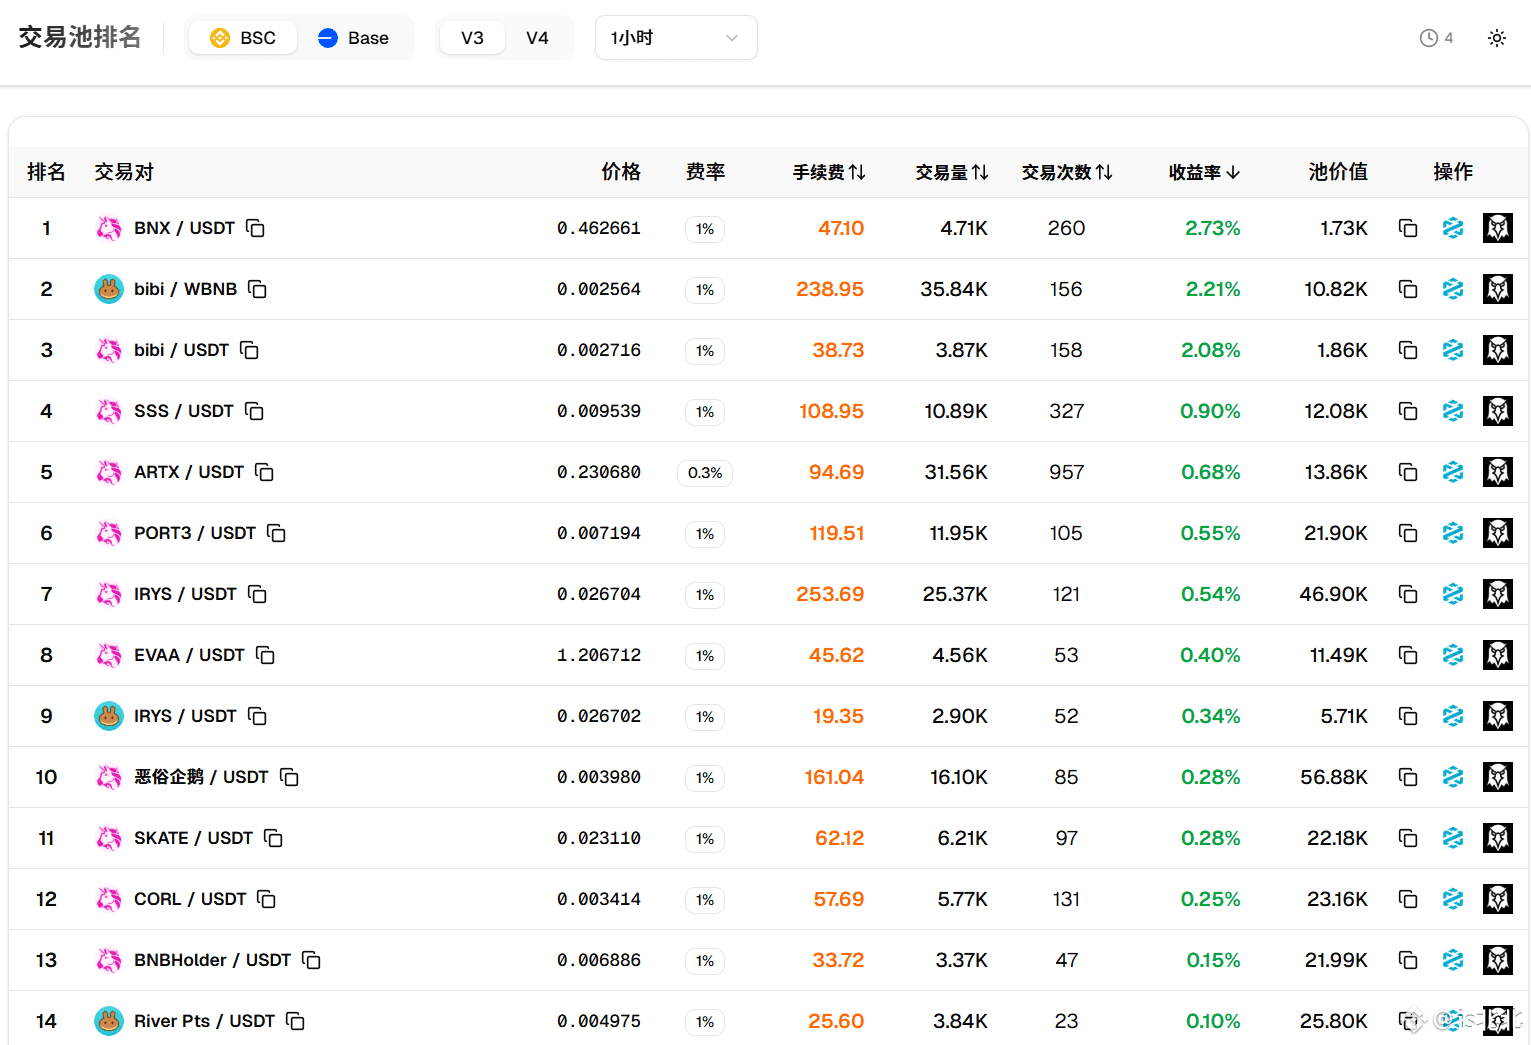This screenshot has height=1045, width=1531.
Task: Open the clock history icon in header
Action: point(1429,38)
